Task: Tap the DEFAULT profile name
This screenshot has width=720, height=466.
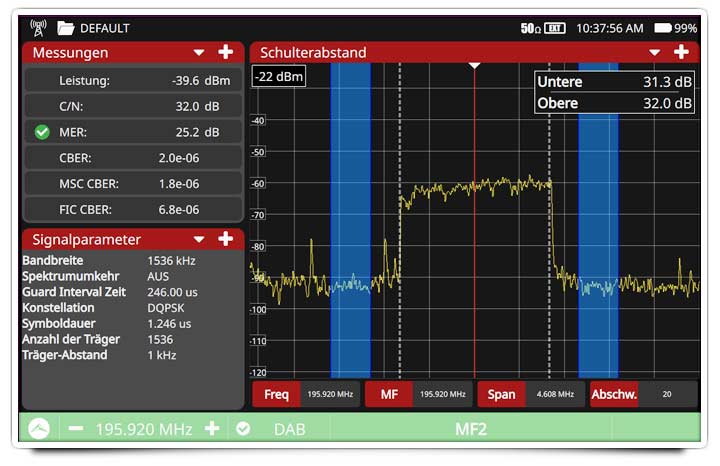Action: click(105, 28)
